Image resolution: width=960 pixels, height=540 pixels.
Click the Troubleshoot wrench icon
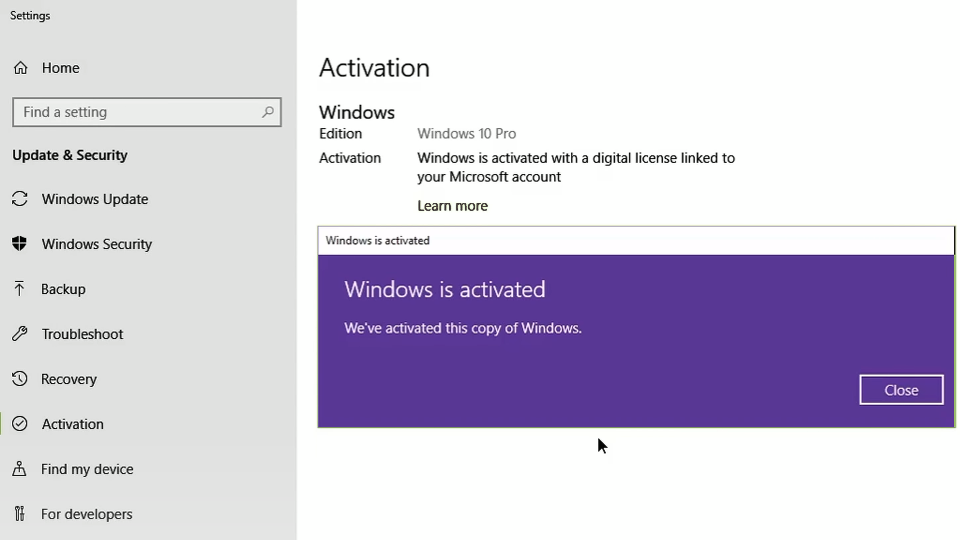20,334
